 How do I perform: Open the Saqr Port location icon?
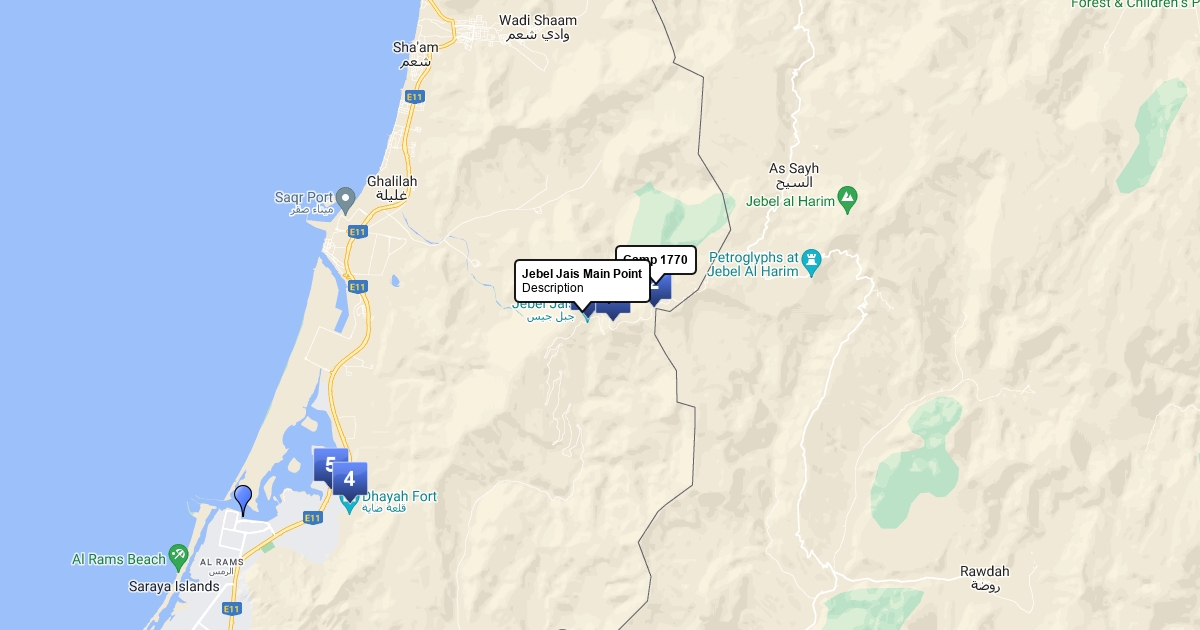(346, 197)
